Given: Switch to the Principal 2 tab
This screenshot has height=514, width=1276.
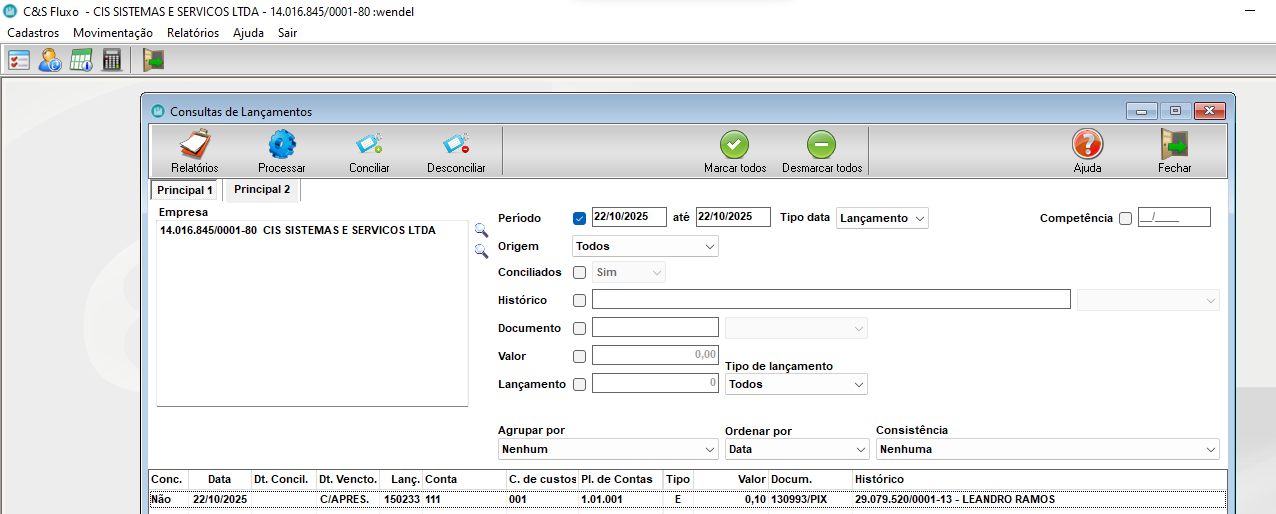Looking at the screenshot, I should [262, 189].
